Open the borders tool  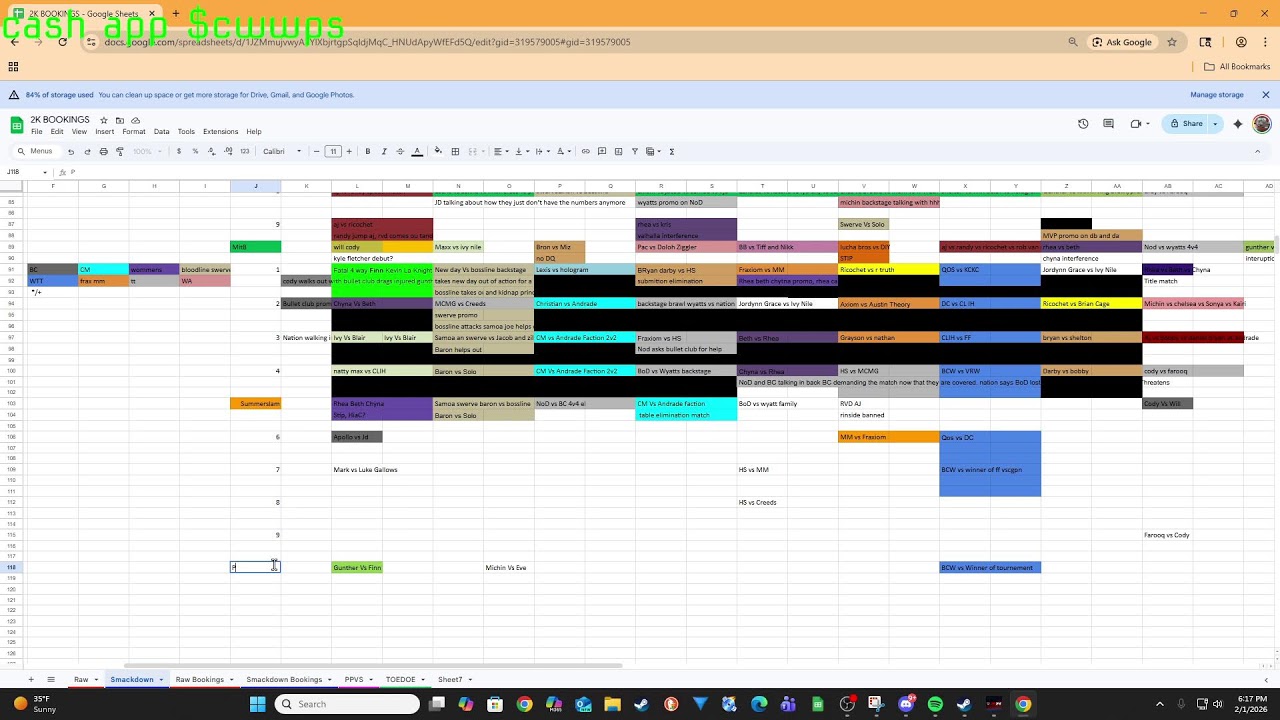tap(455, 152)
